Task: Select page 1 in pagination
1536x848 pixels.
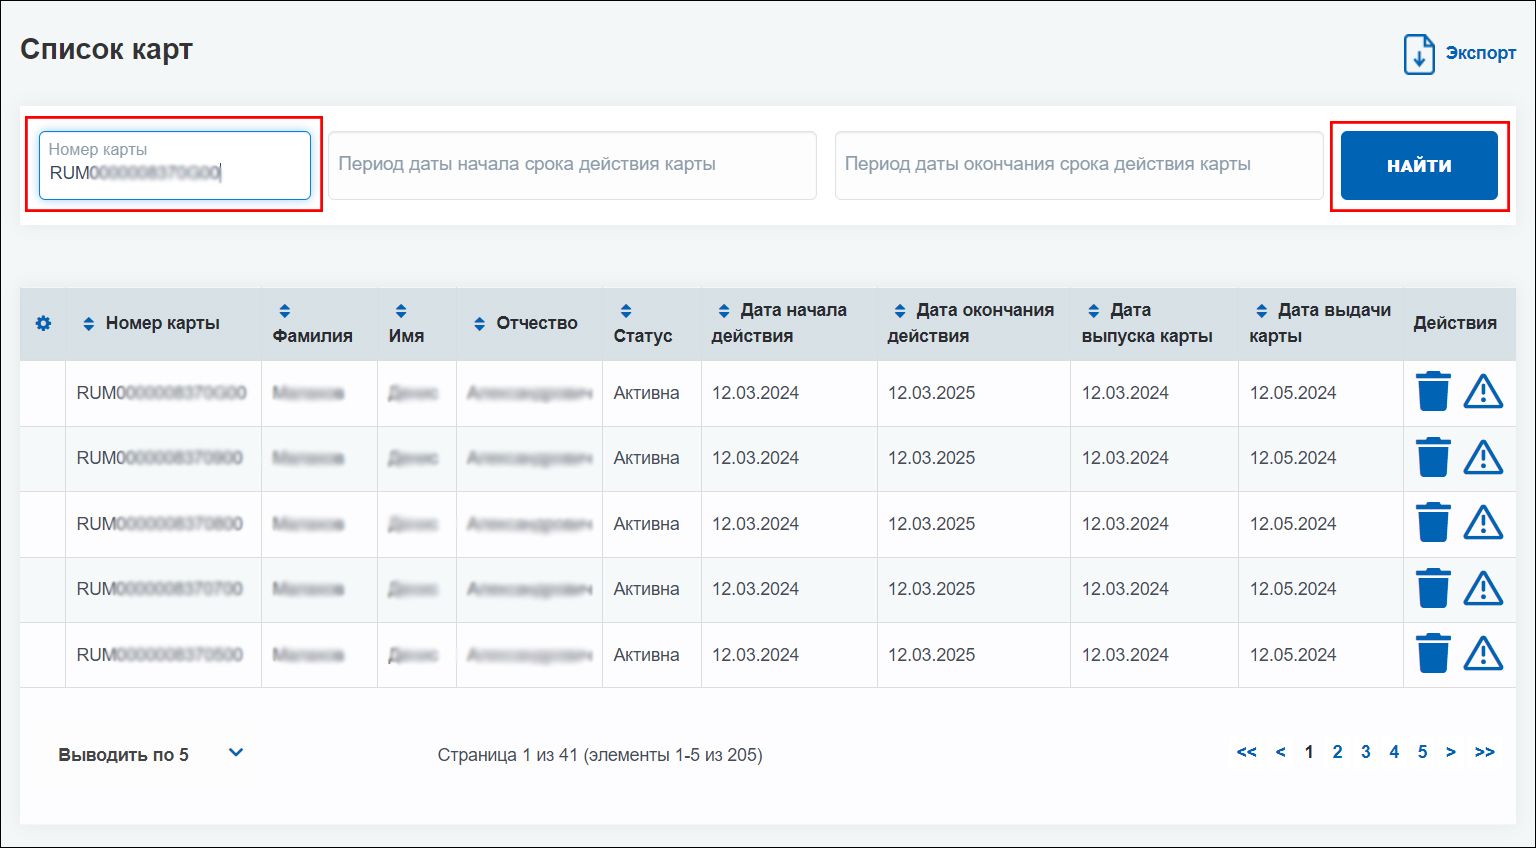Action: point(1309,752)
